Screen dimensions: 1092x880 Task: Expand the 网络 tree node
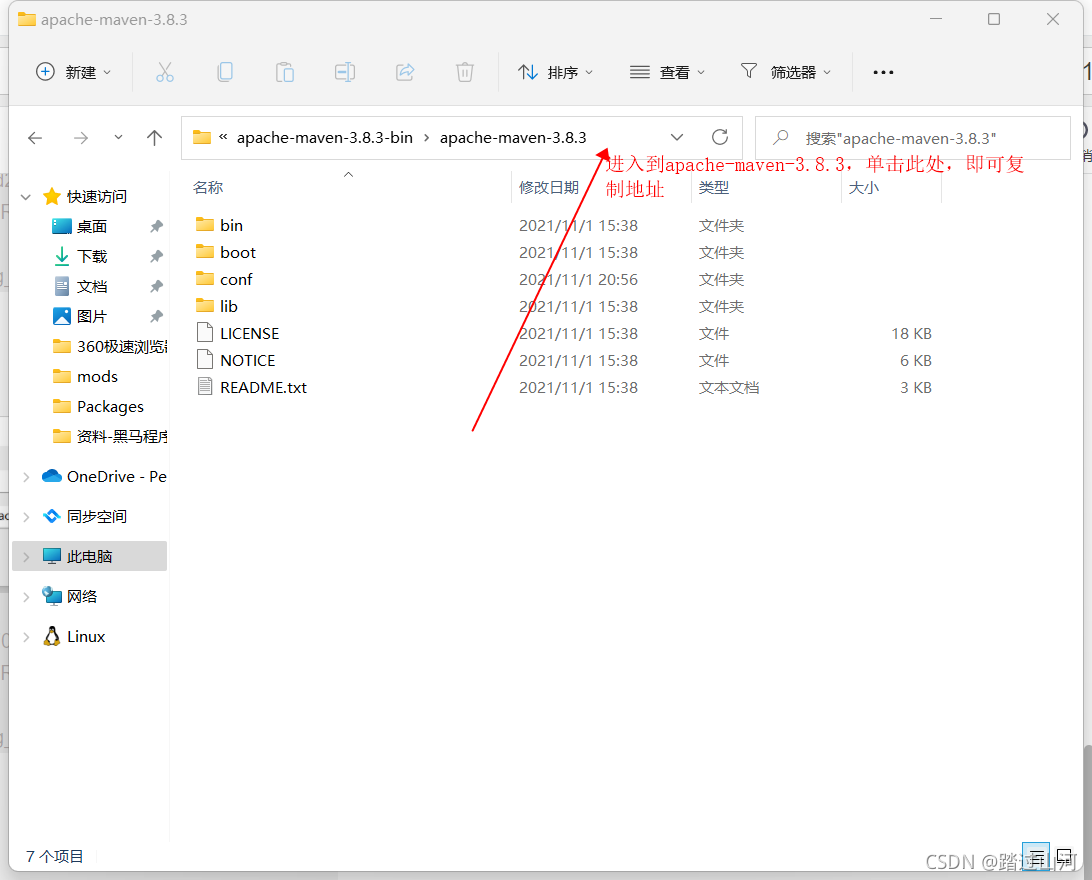26,597
